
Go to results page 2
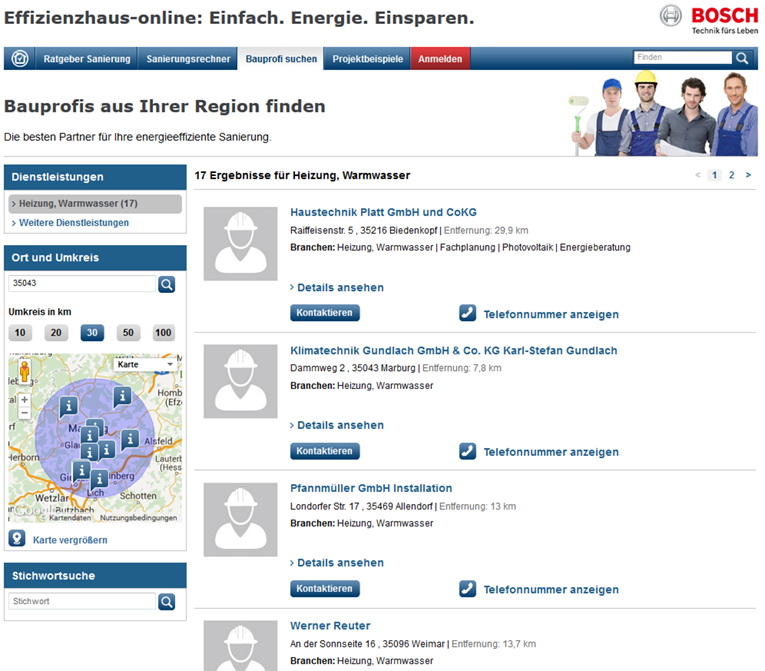(731, 175)
